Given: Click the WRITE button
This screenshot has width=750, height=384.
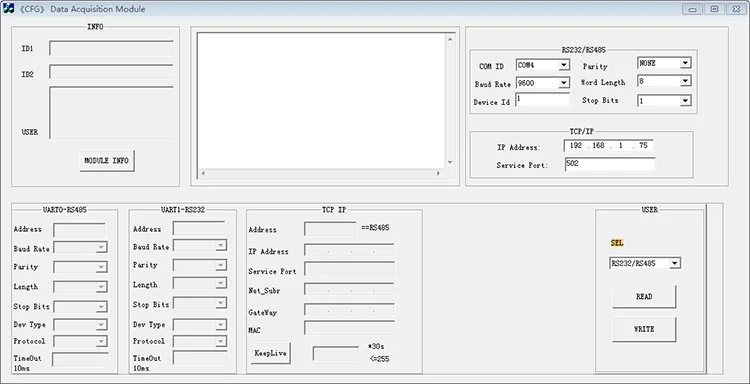Looking at the screenshot, I should coord(644,329).
